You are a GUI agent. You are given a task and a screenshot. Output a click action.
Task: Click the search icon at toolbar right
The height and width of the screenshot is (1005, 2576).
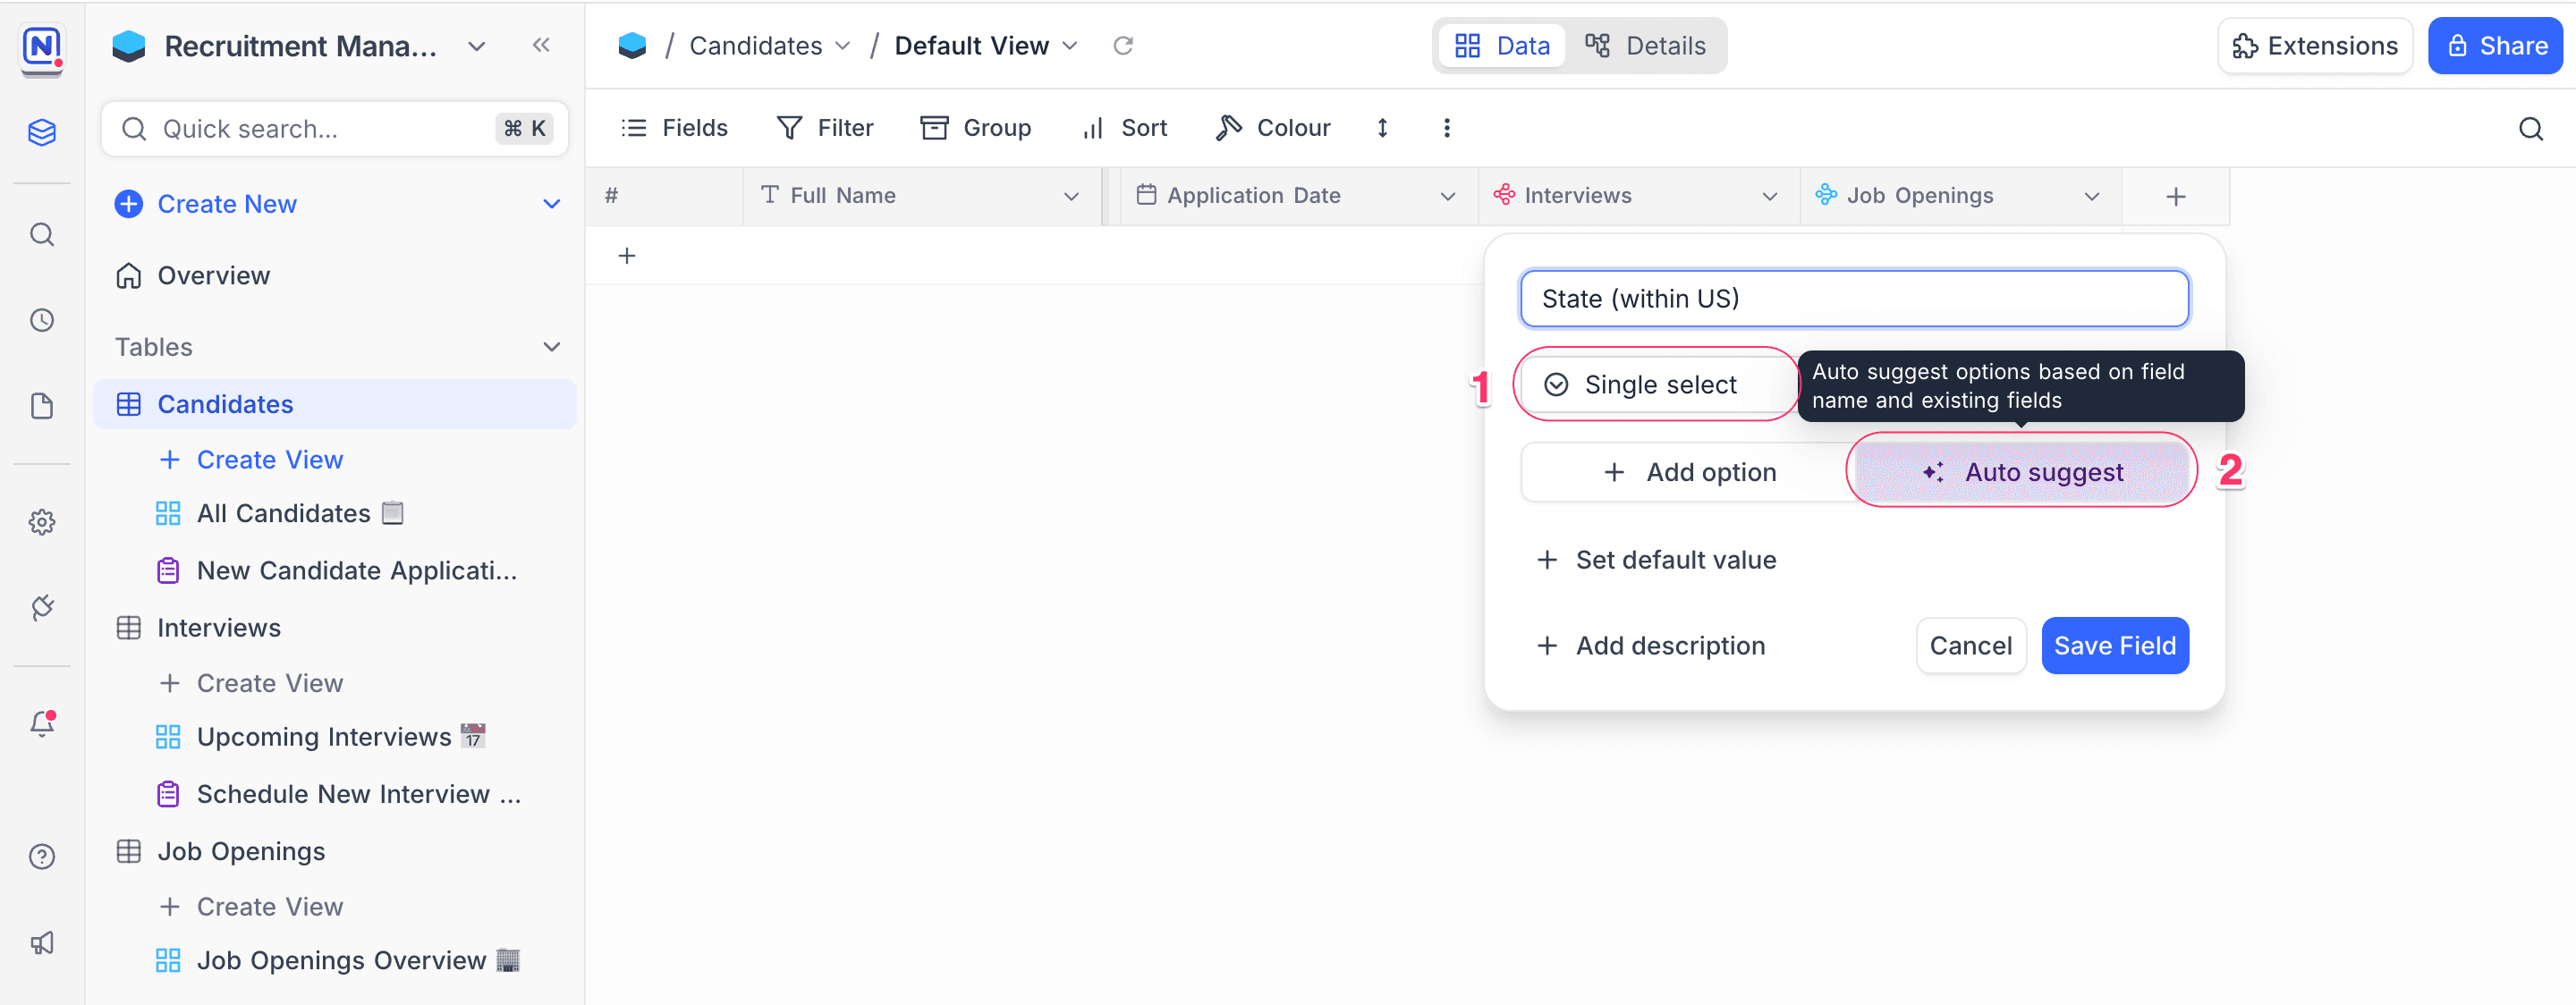click(x=2530, y=129)
